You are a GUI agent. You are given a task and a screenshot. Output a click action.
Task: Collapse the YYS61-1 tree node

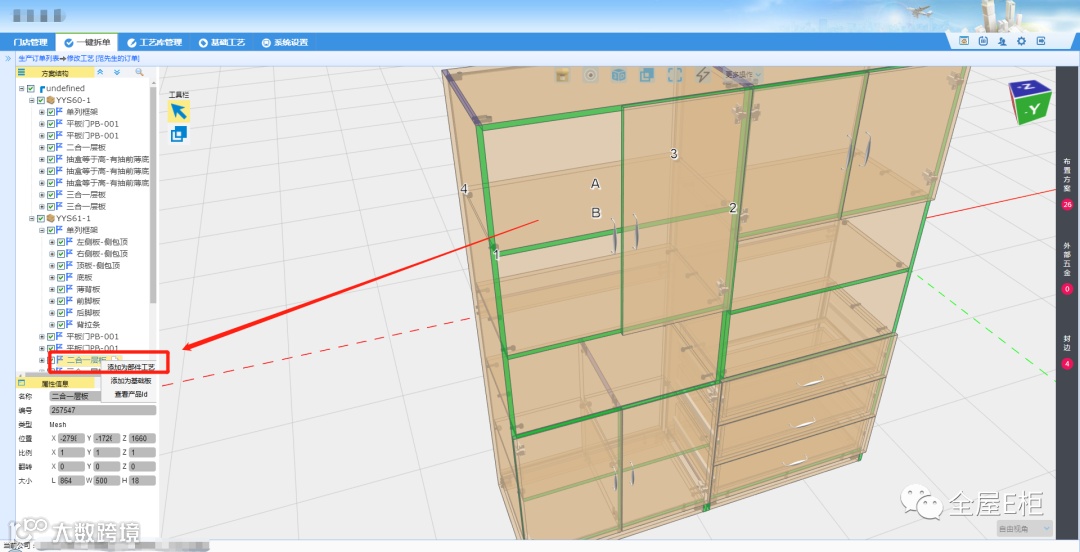(32, 218)
